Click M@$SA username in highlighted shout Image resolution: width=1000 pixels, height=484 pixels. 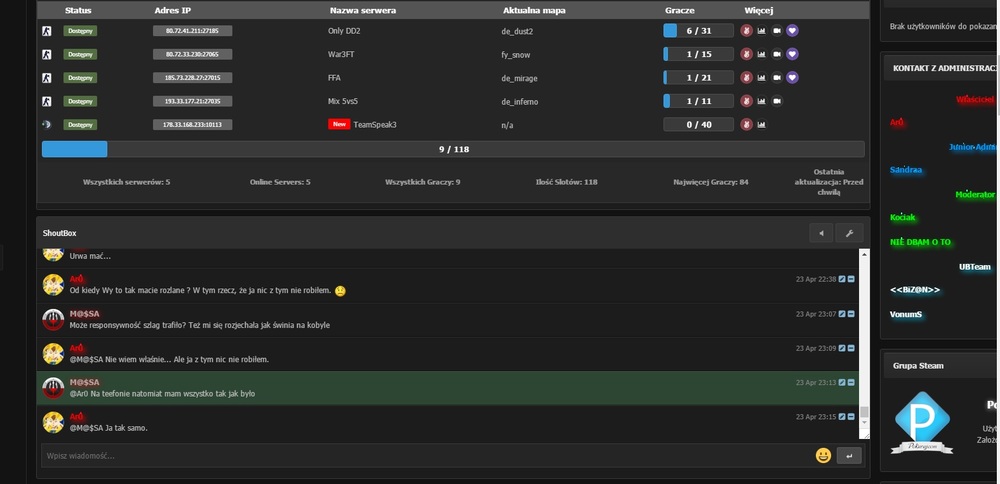tap(85, 382)
